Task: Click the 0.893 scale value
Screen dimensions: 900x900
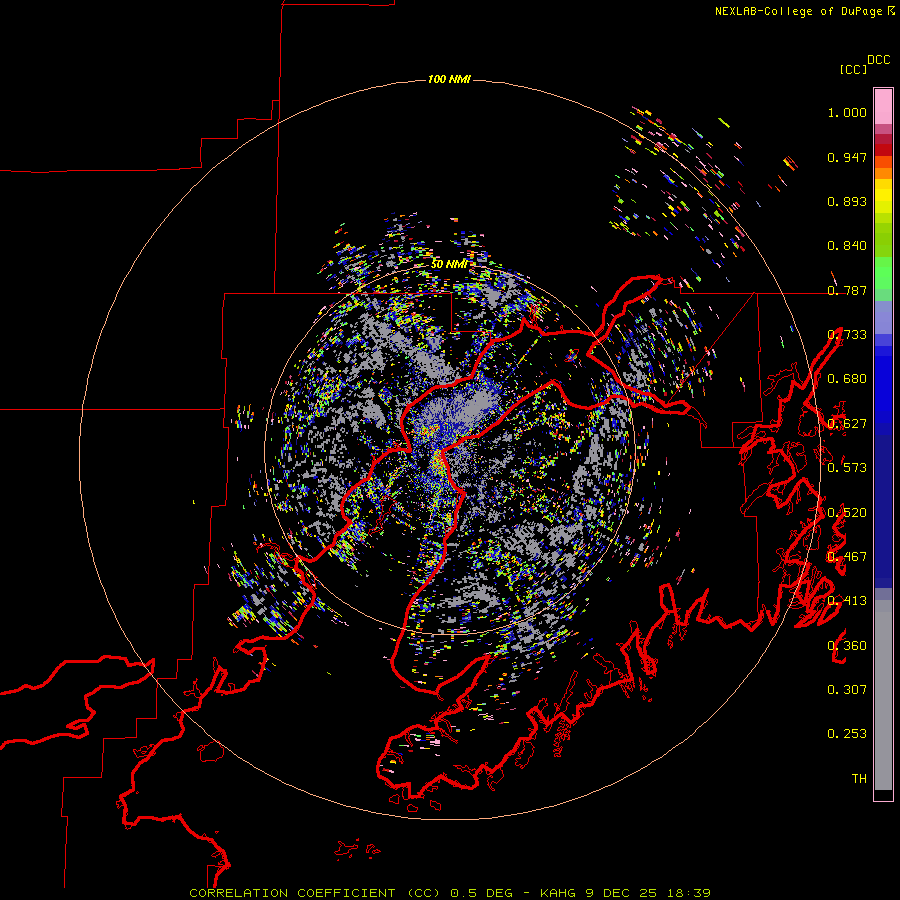Action: (x=847, y=201)
